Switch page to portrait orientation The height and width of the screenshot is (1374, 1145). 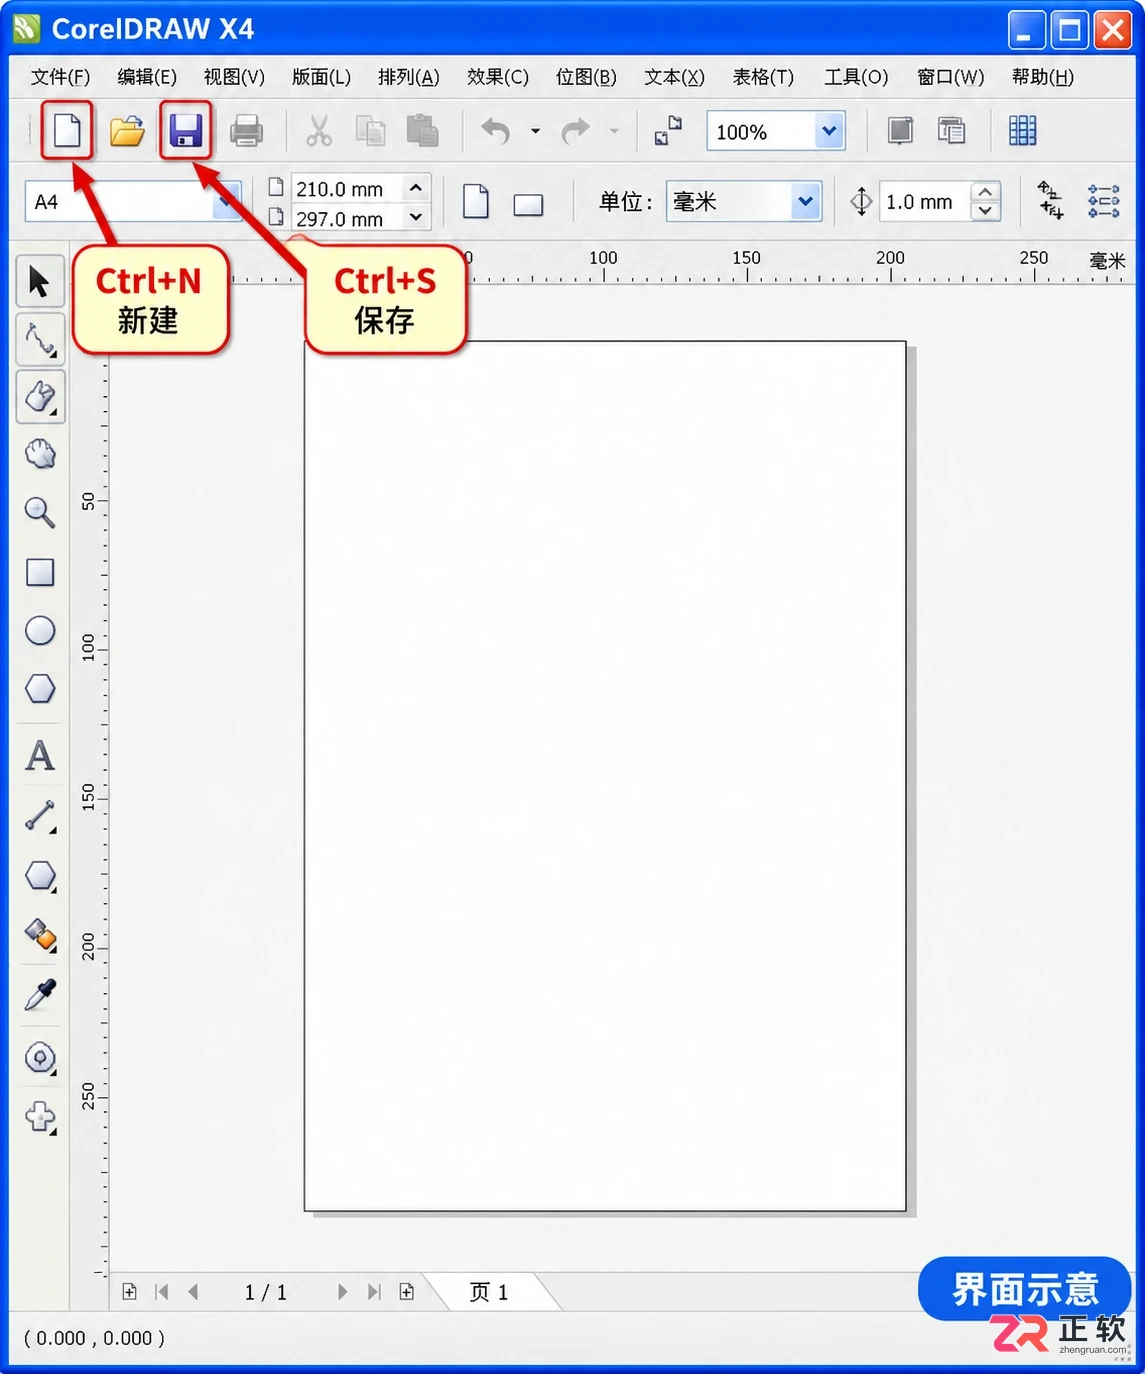[x=476, y=201]
